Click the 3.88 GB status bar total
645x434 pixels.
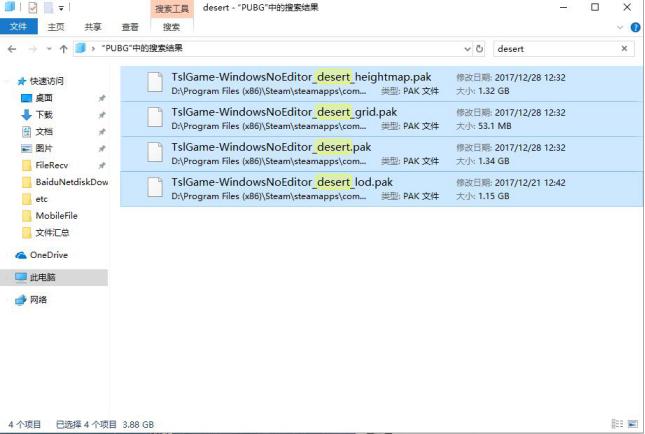coord(138,425)
